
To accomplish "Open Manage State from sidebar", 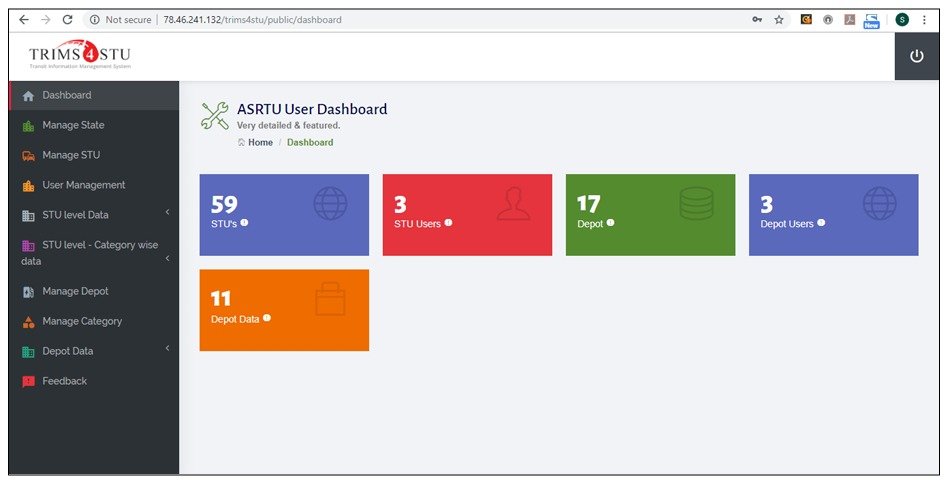I will tap(72, 125).
